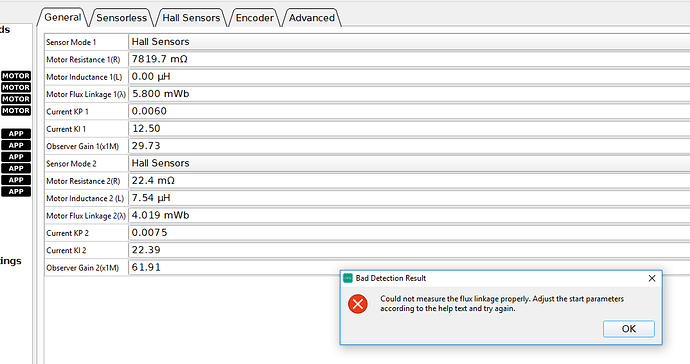Click the Bad Detection Result title icon
This screenshot has width=690, height=364.
tap(348, 278)
